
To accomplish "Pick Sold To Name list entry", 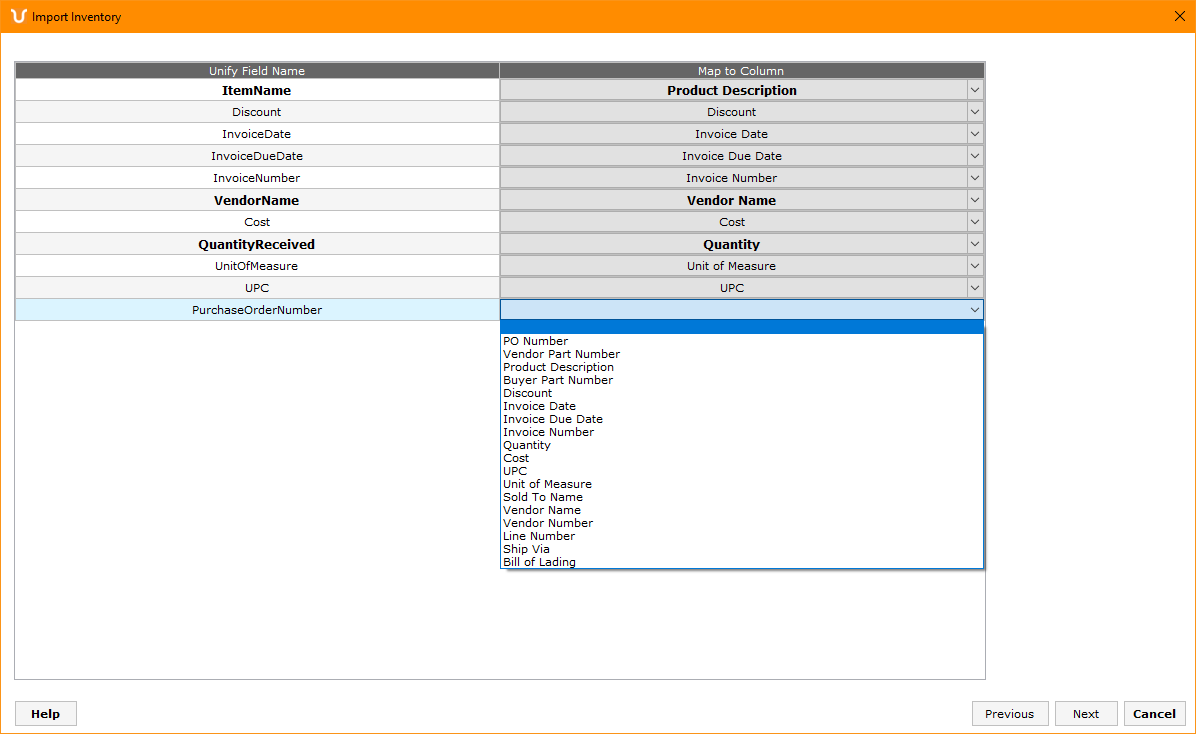I will coord(543,497).
